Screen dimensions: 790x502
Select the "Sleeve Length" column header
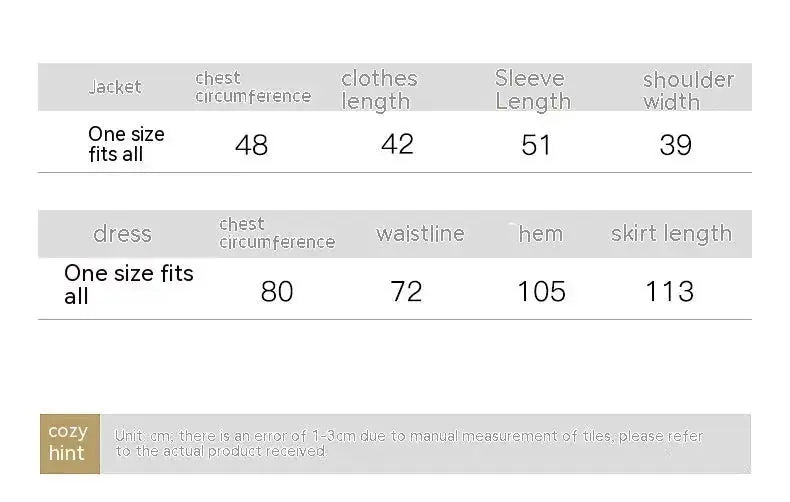tap(532, 89)
